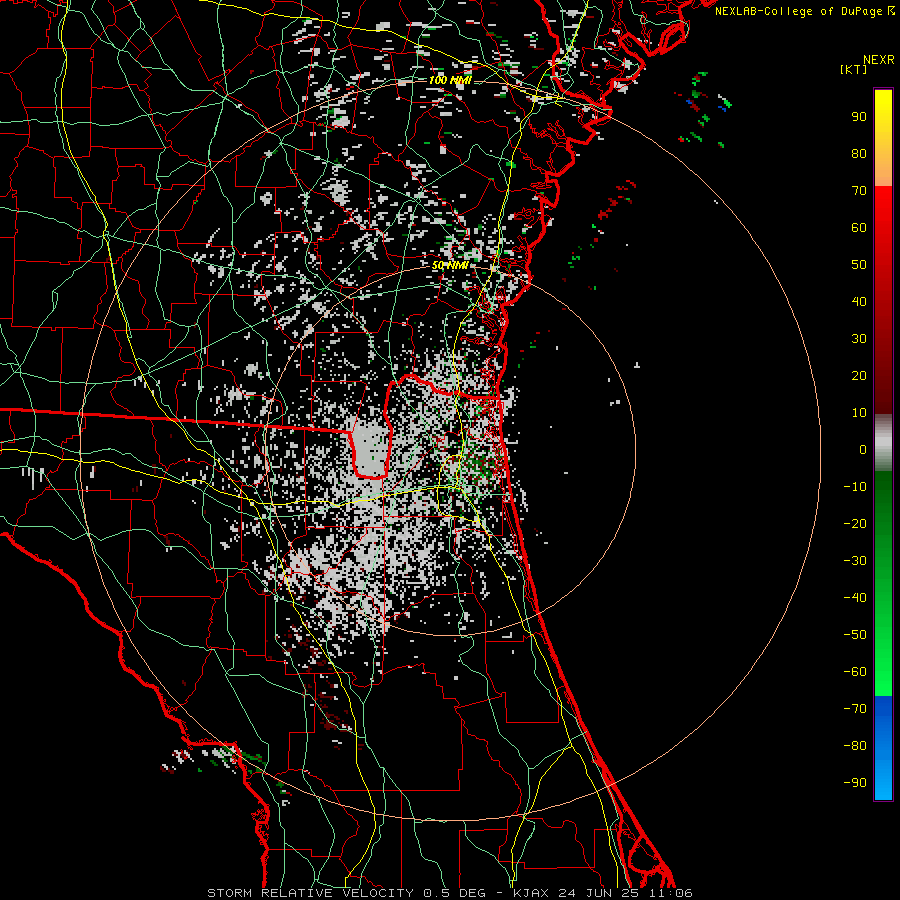Click the 0.5 DEG elevation text
900x900 pixels.
[x=454, y=893]
